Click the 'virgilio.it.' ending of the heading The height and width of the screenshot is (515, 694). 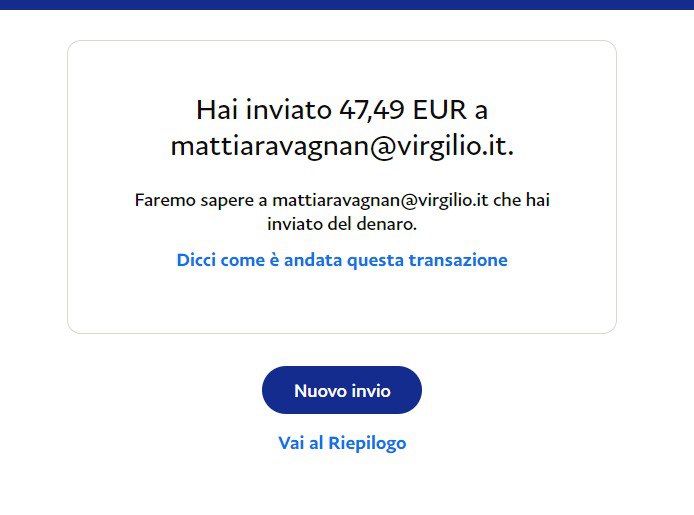454,146
